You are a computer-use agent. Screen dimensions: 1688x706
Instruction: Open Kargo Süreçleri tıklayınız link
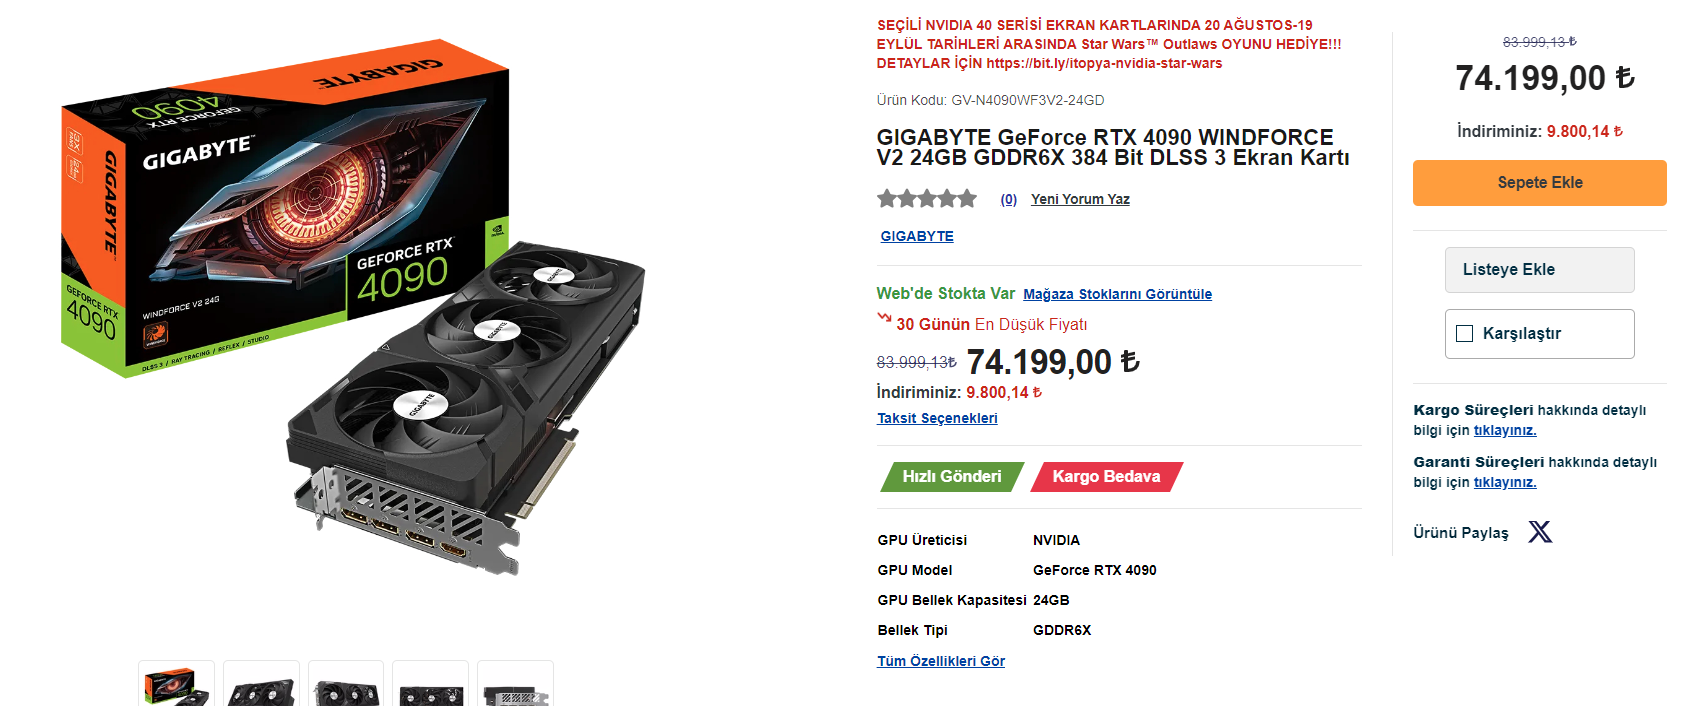(x=1505, y=430)
